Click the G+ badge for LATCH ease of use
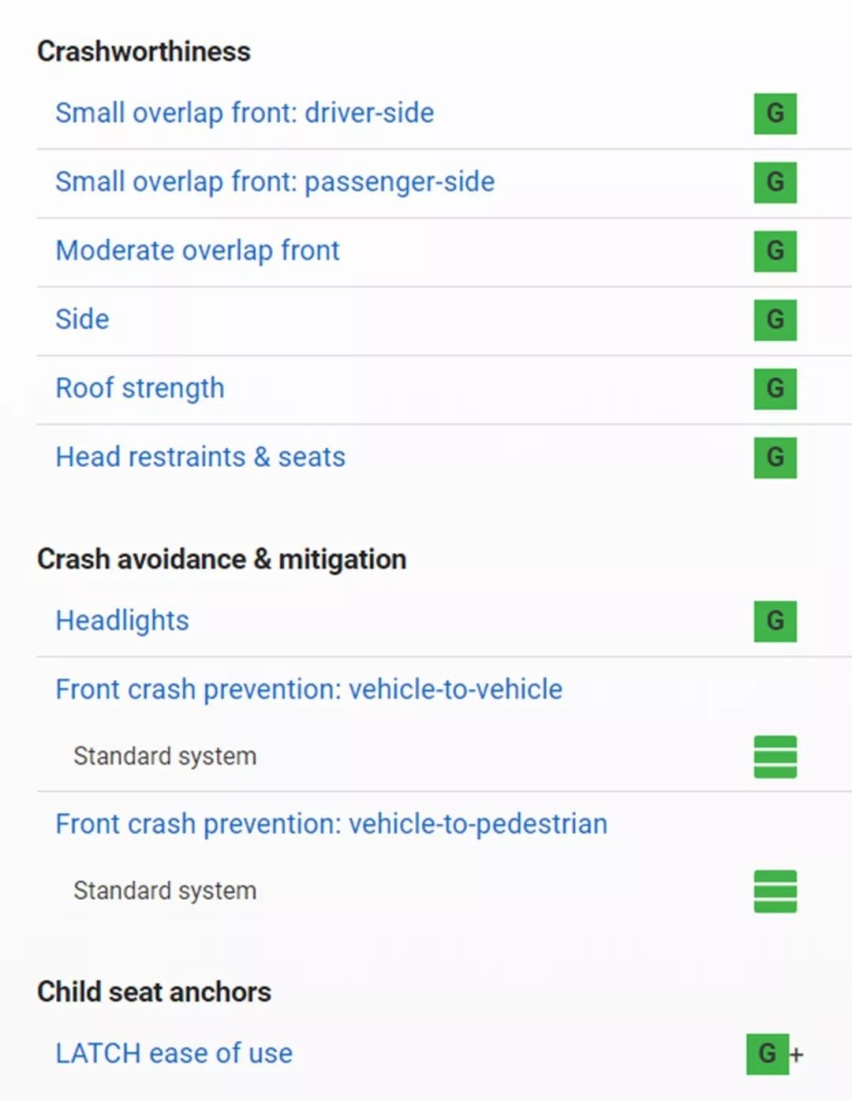Screen dimensions: 852x1101 click(775, 1053)
